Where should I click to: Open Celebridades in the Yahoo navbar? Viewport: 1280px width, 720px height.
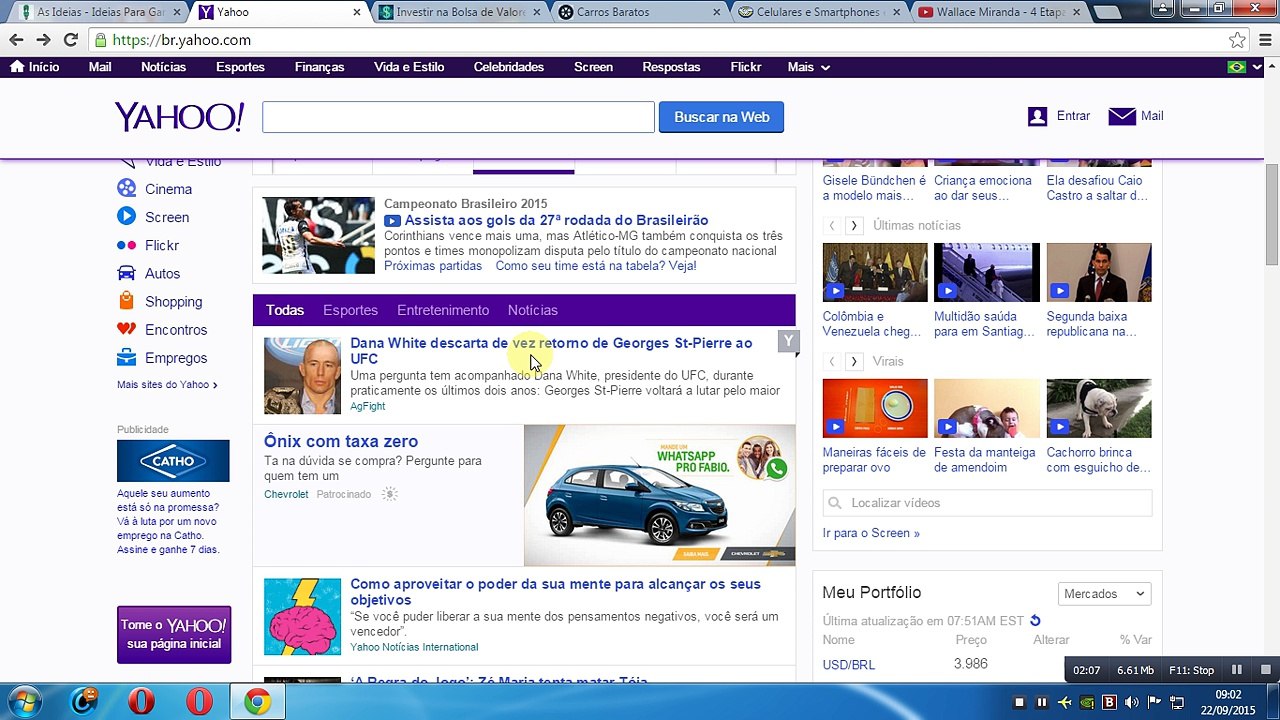coord(508,67)
